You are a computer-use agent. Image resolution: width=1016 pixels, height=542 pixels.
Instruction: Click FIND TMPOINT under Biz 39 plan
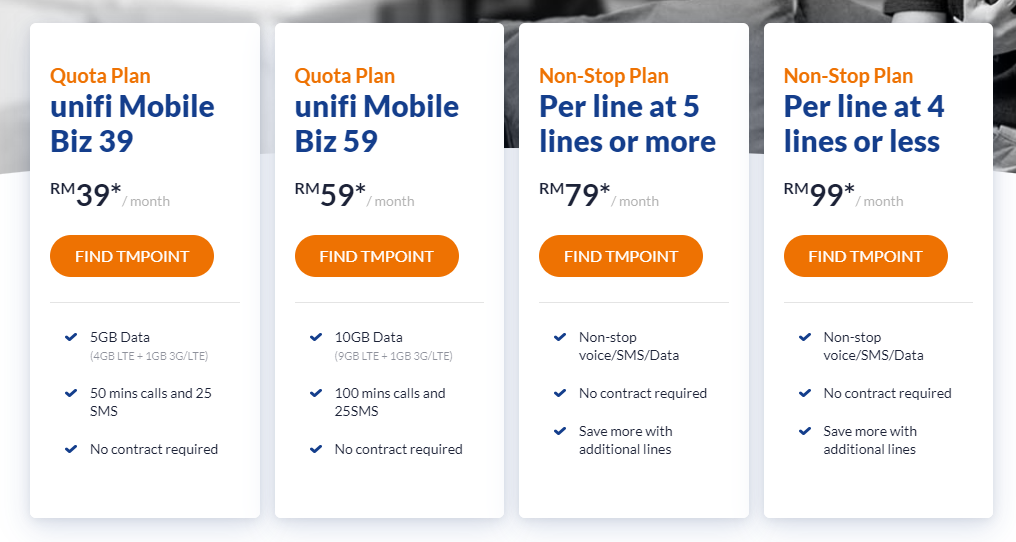[x=132, y=256]
